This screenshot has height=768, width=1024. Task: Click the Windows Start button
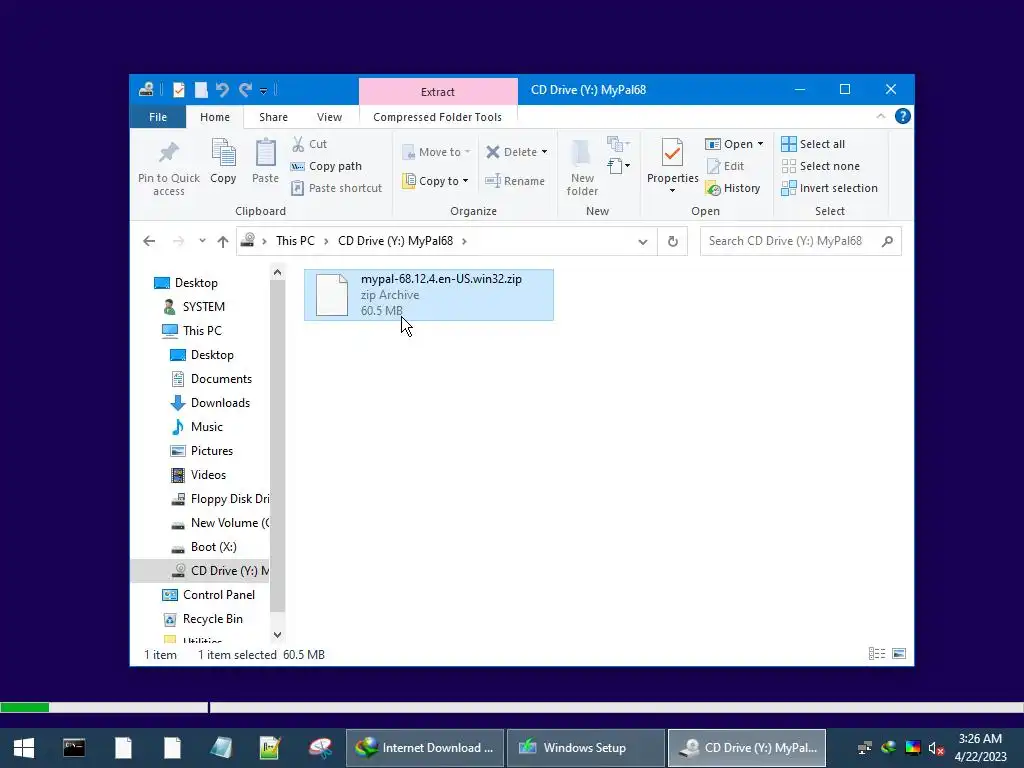[24, 748]
